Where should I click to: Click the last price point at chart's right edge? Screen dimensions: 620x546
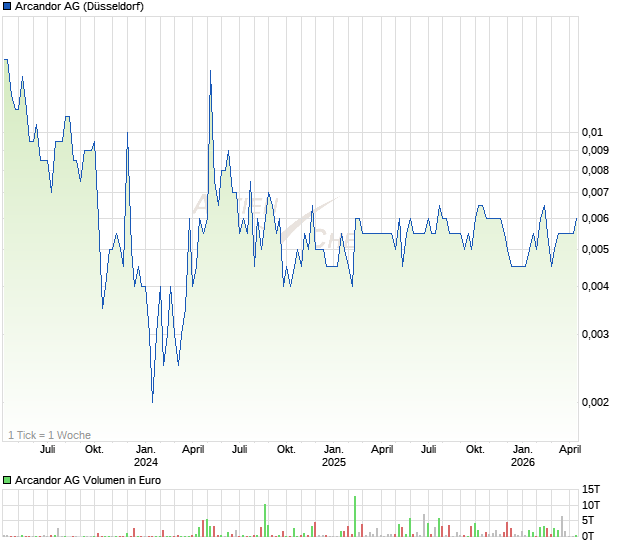click(577, 218)
